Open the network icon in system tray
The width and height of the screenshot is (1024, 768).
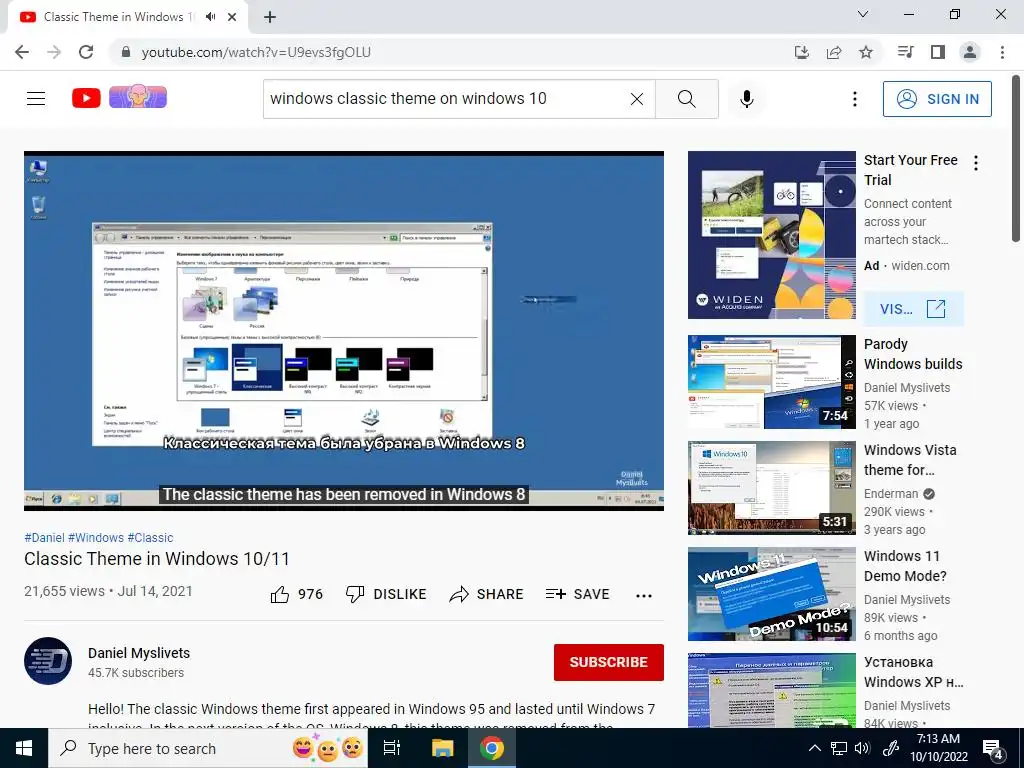pyautogui.click(x=839, y=748)
